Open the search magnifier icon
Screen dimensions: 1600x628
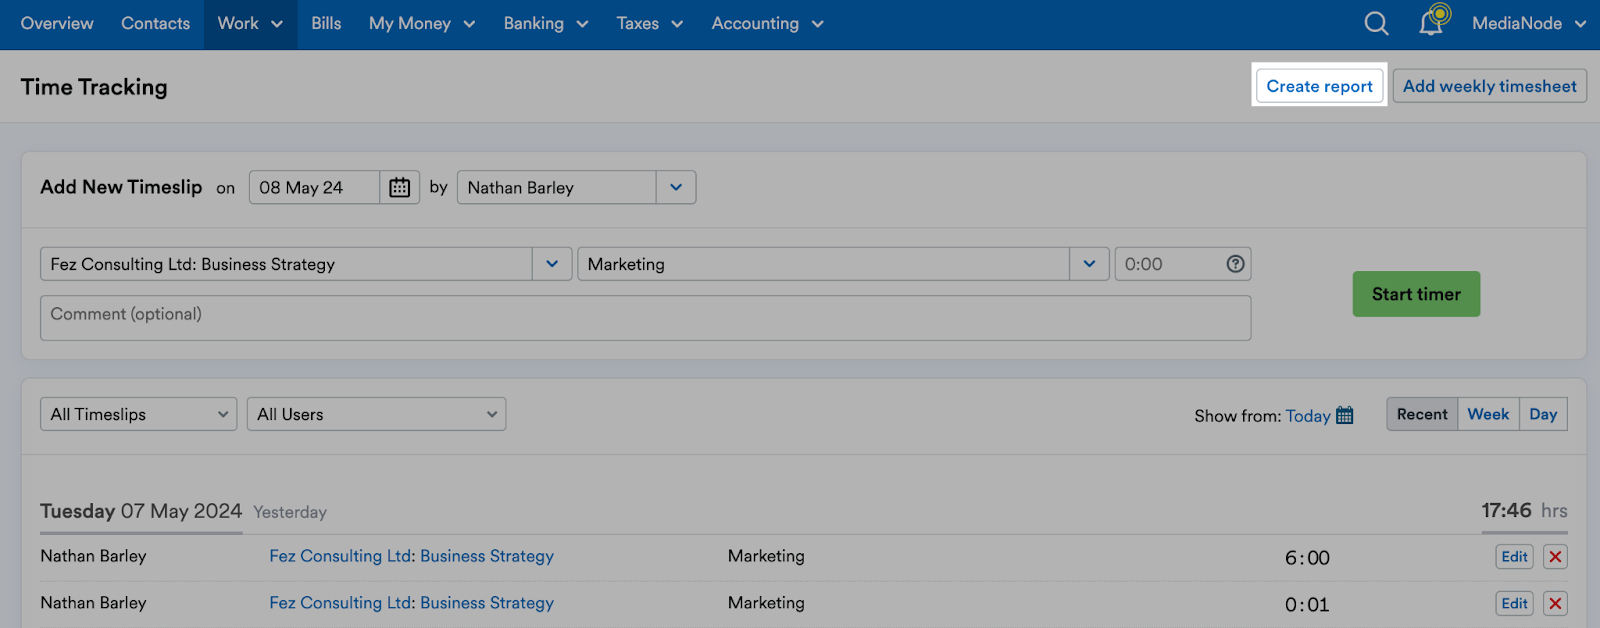(x=1376, y=23)
